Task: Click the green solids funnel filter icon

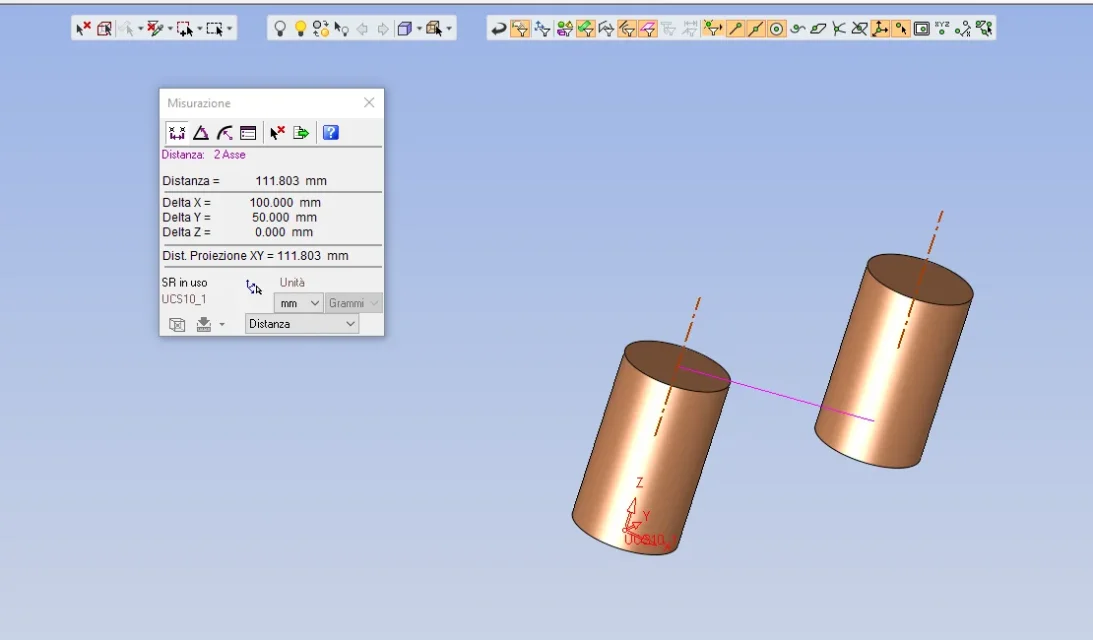Action: [564, 29]
